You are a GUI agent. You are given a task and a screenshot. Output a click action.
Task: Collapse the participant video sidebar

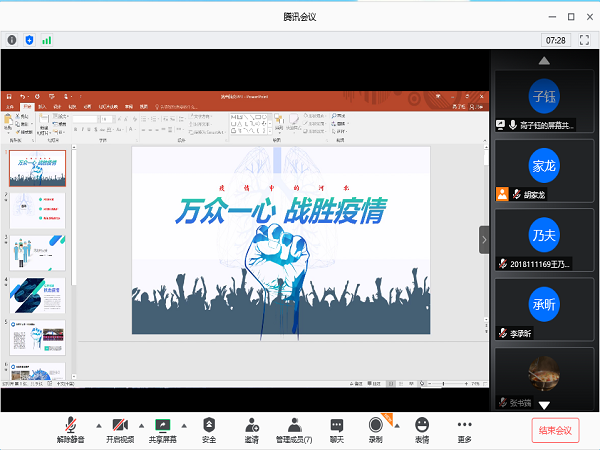coord(484,239)
